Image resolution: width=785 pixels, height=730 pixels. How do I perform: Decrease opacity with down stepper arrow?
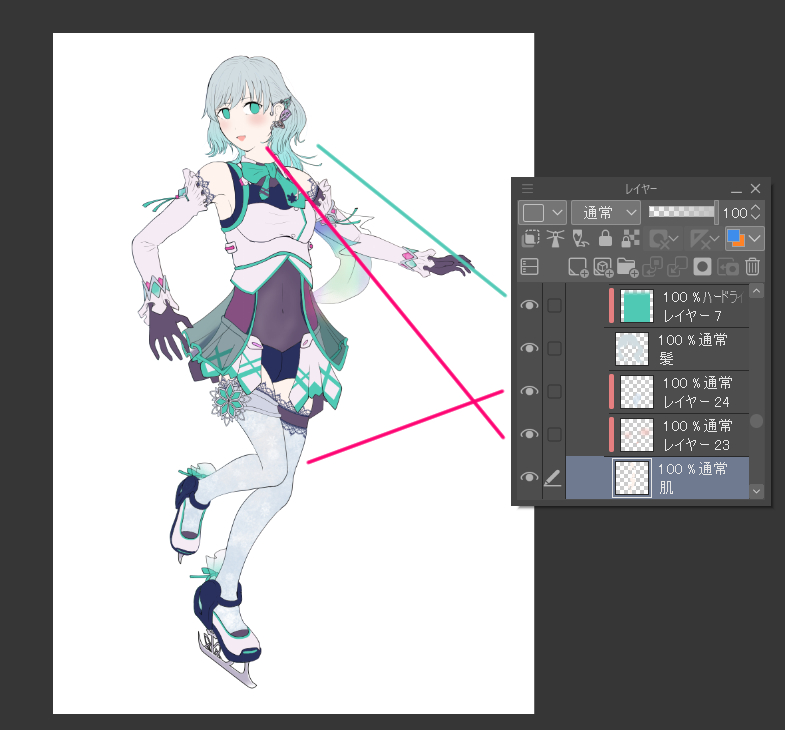click(x=756, y=217)
